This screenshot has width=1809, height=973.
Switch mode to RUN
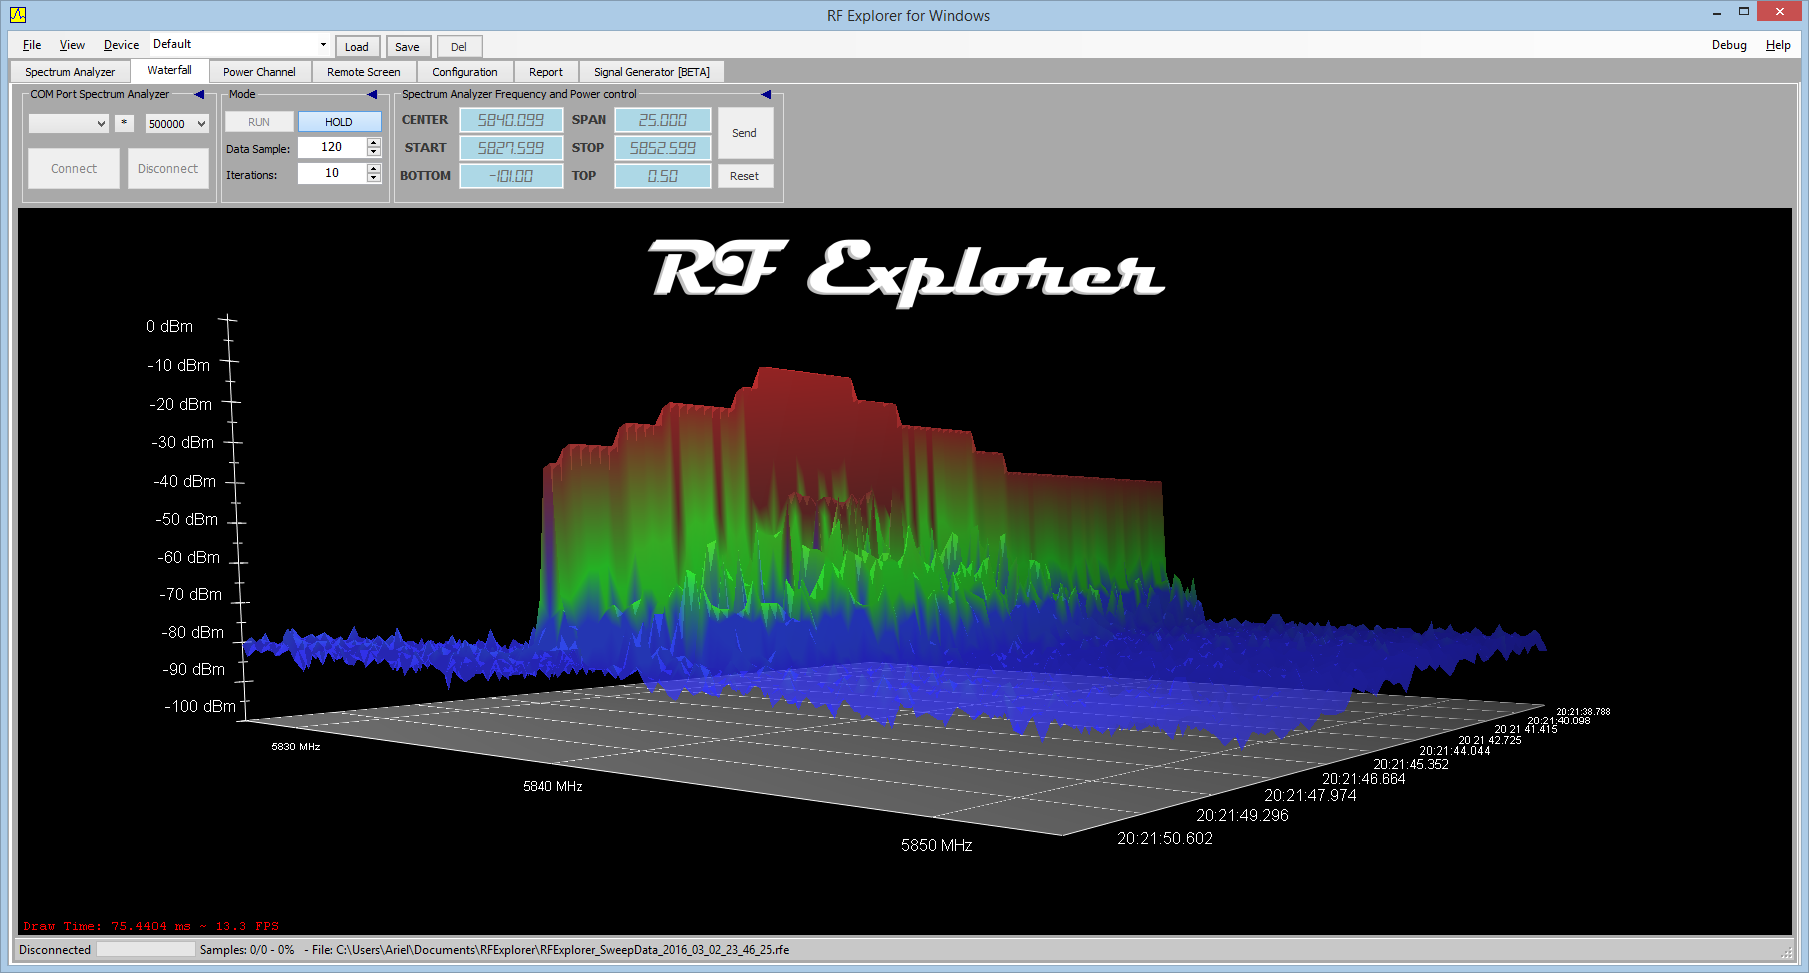point(259,122)
